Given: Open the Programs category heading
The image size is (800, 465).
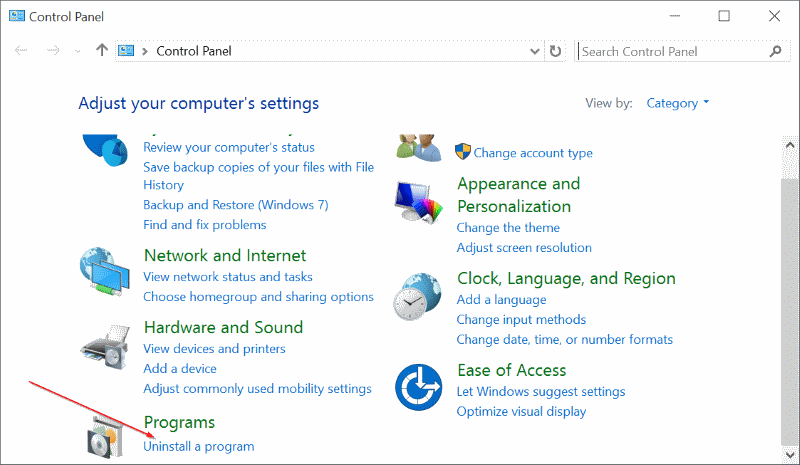Looking at the screenshot, I should [179, 423].
